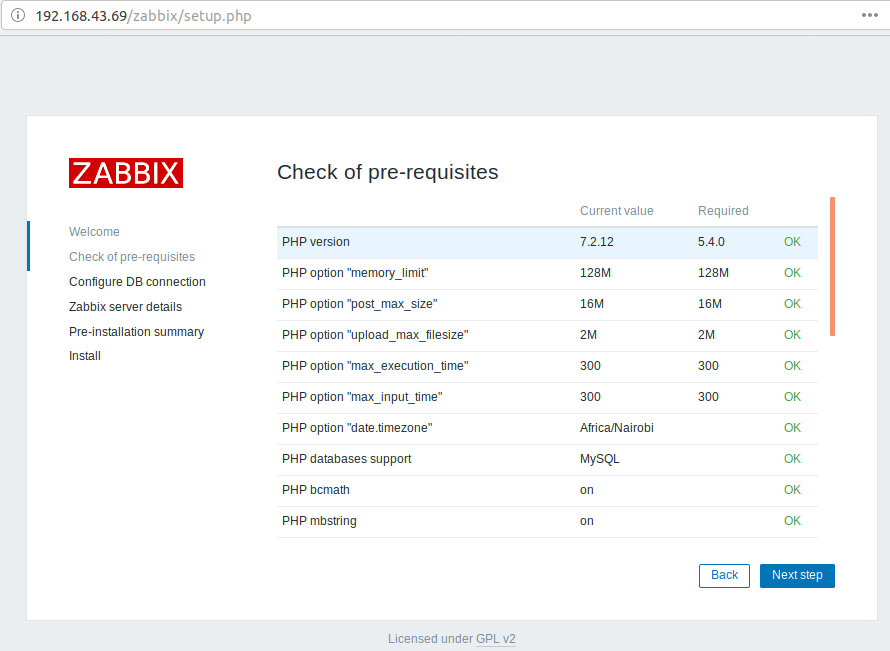The width and height of the screenshot is (890, 651).
Task: Select the PHP mbstring row label
Action: (320, 521)
